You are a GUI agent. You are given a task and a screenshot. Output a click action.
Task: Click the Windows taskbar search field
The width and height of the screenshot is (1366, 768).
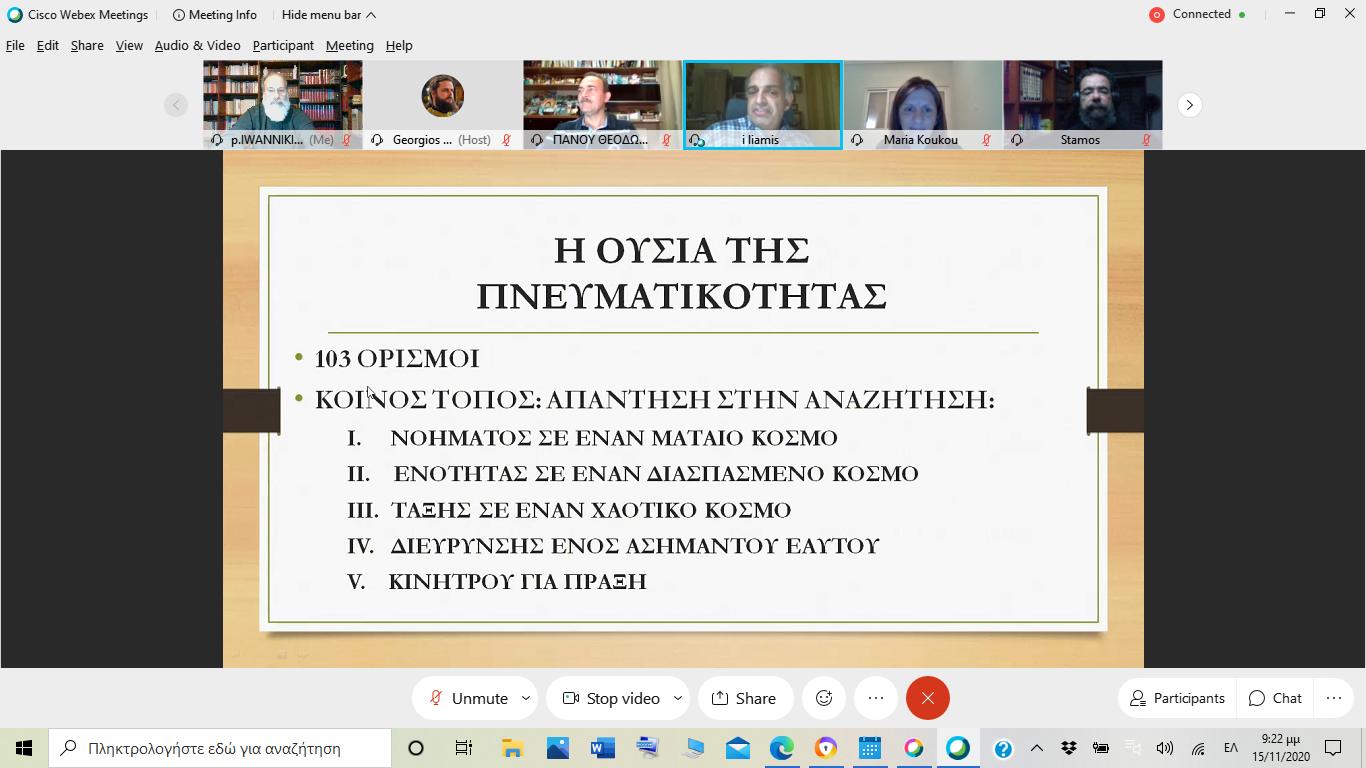pos(220,748)
